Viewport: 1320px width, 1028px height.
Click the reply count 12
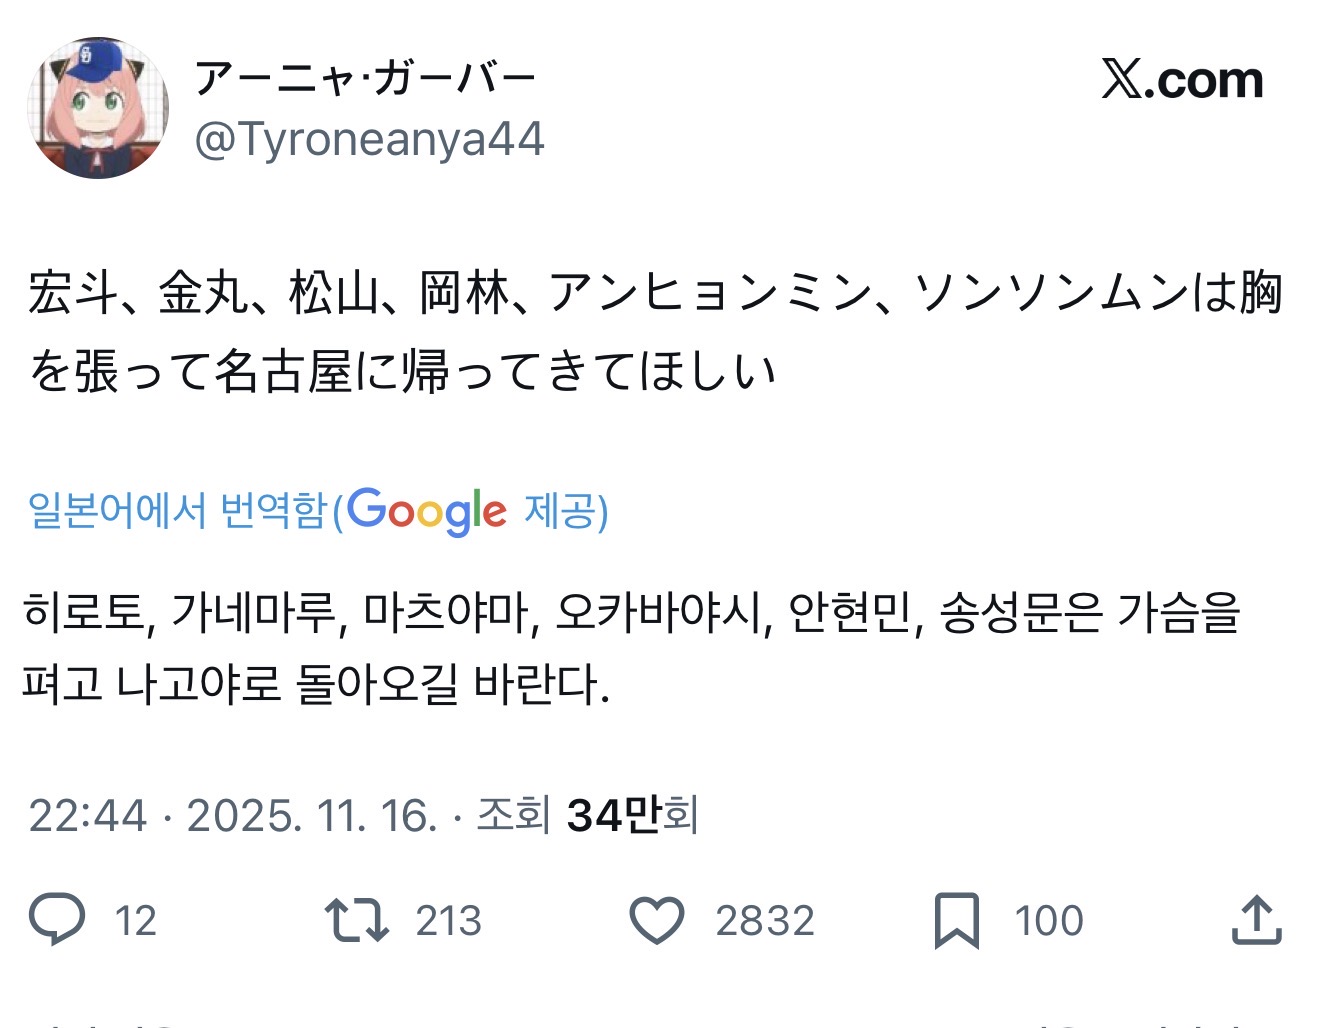[x=135, y=921]
